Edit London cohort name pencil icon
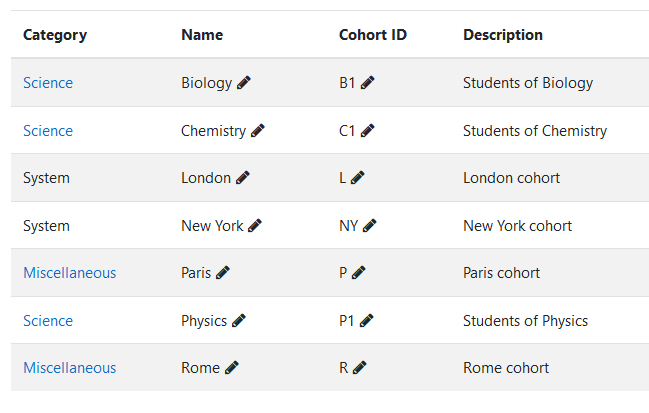Viewport: 649px width, 413px height. click(x=243, y=178)
